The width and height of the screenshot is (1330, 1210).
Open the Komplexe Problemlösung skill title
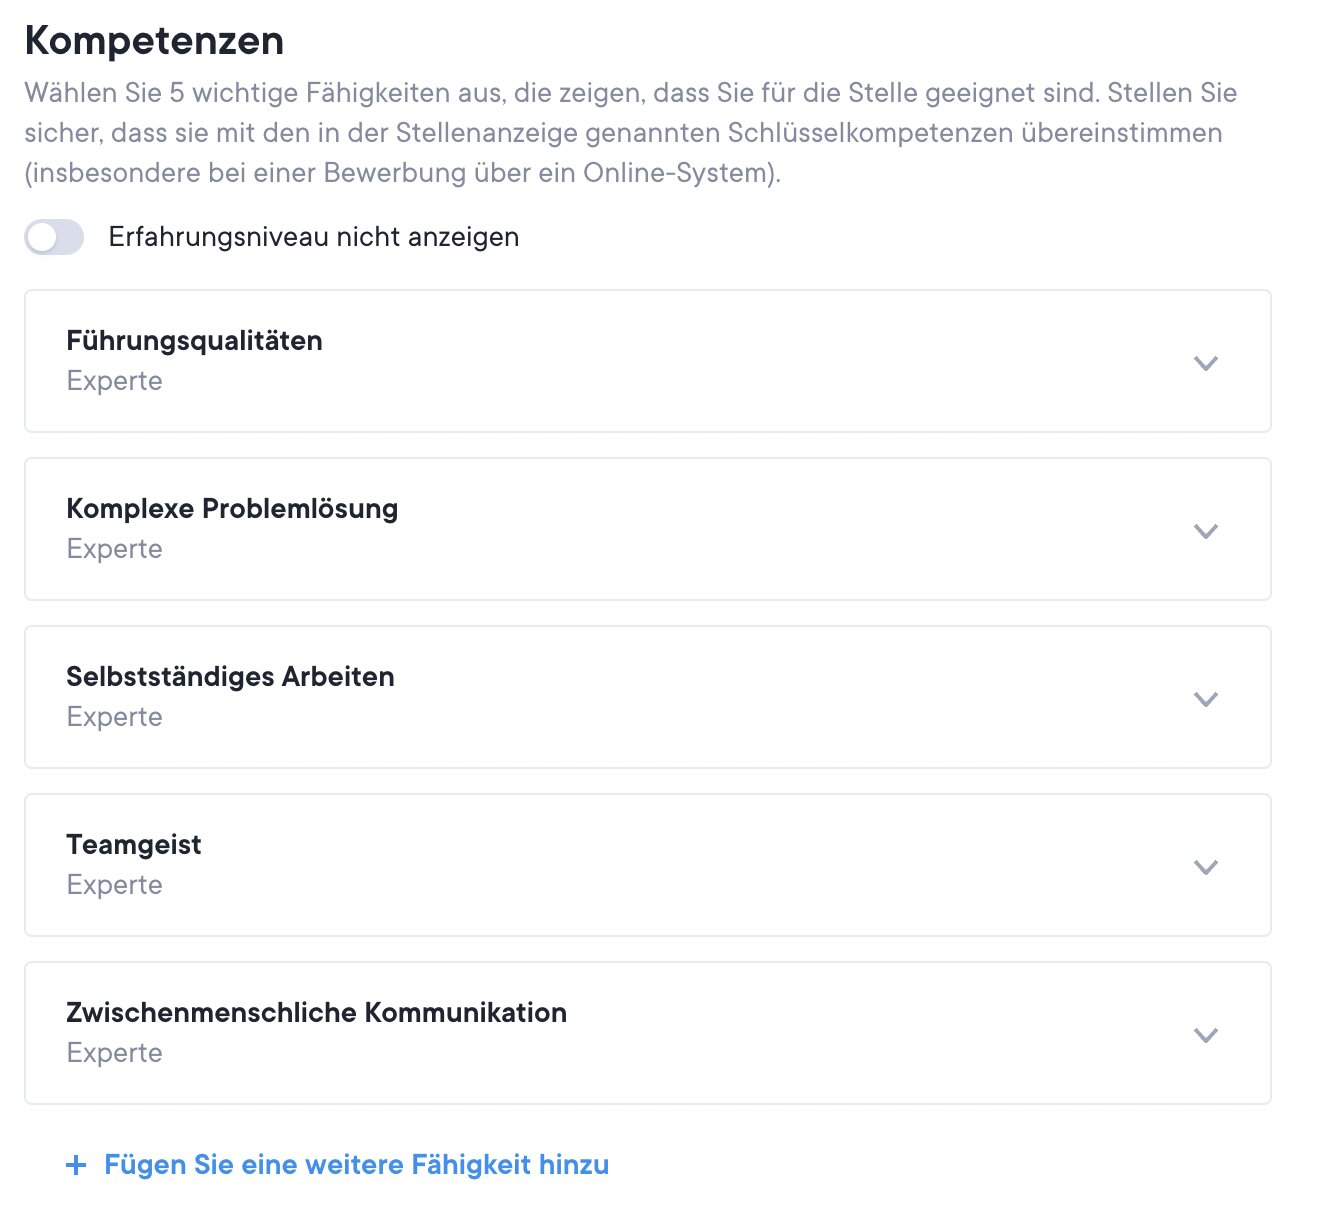click(232, 509)
